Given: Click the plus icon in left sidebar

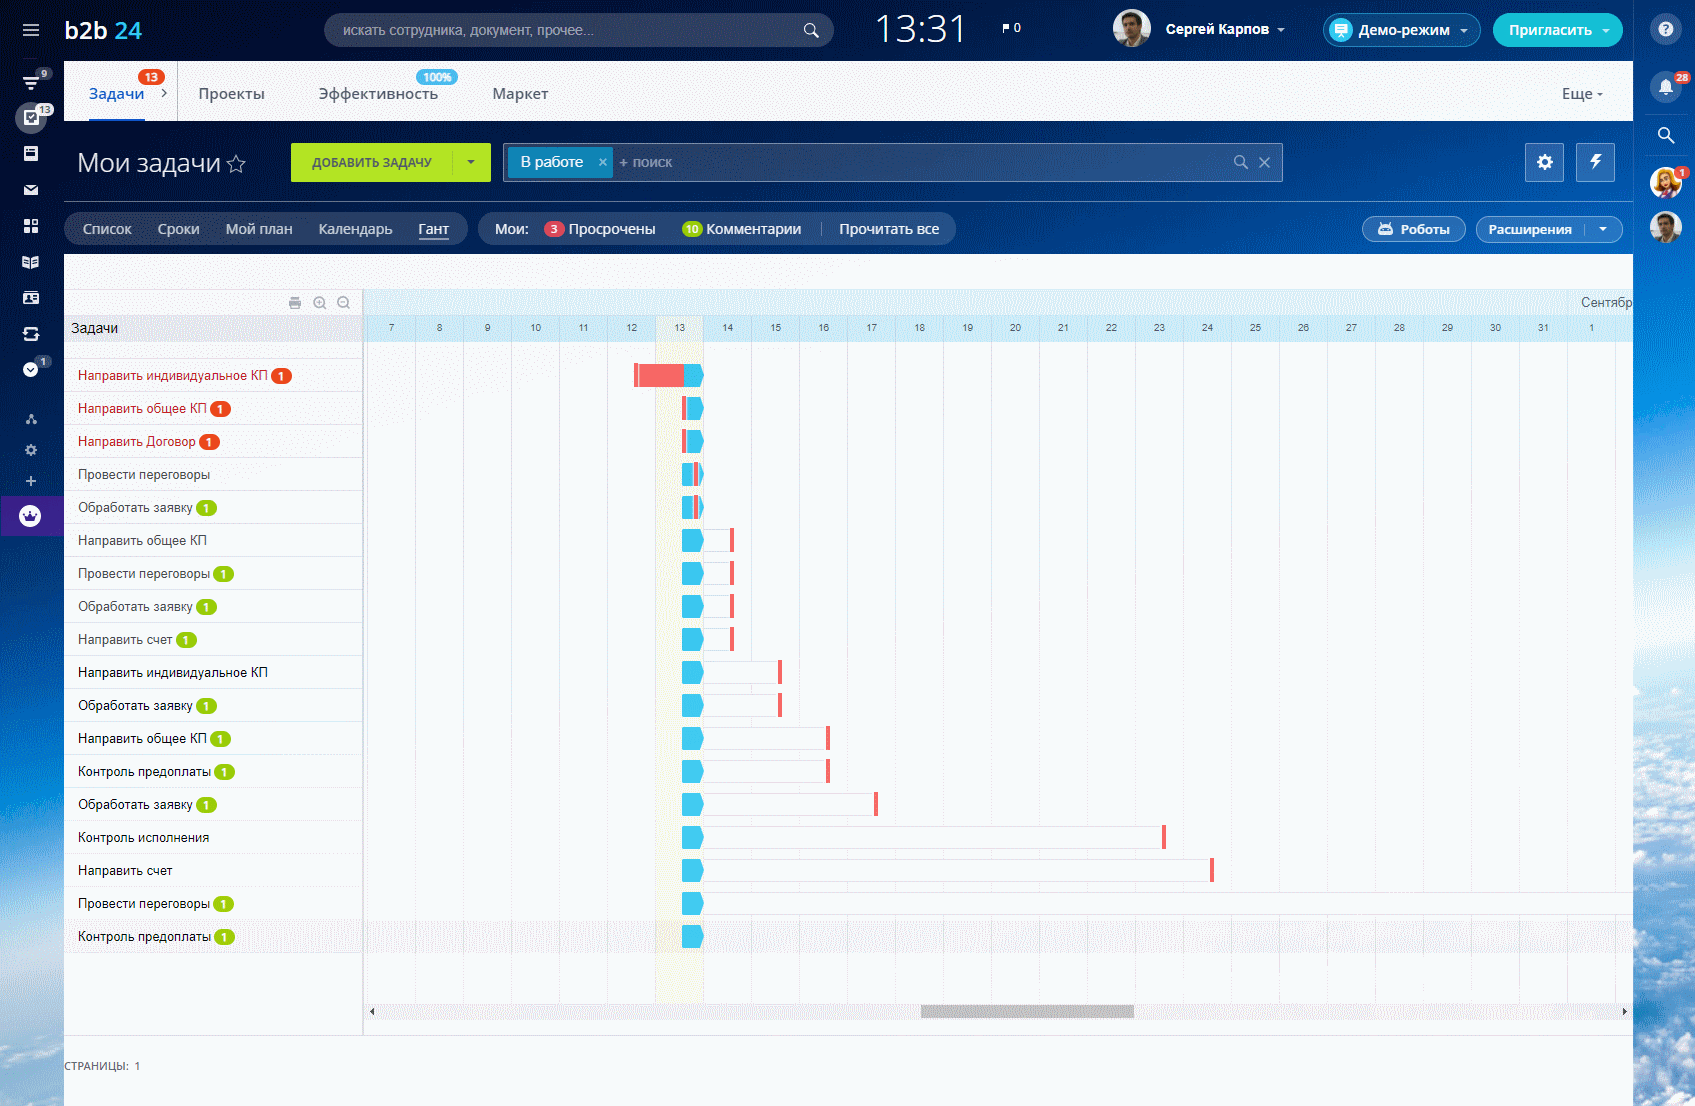Looking at the screenshot, I should click(x=31, y=481).
